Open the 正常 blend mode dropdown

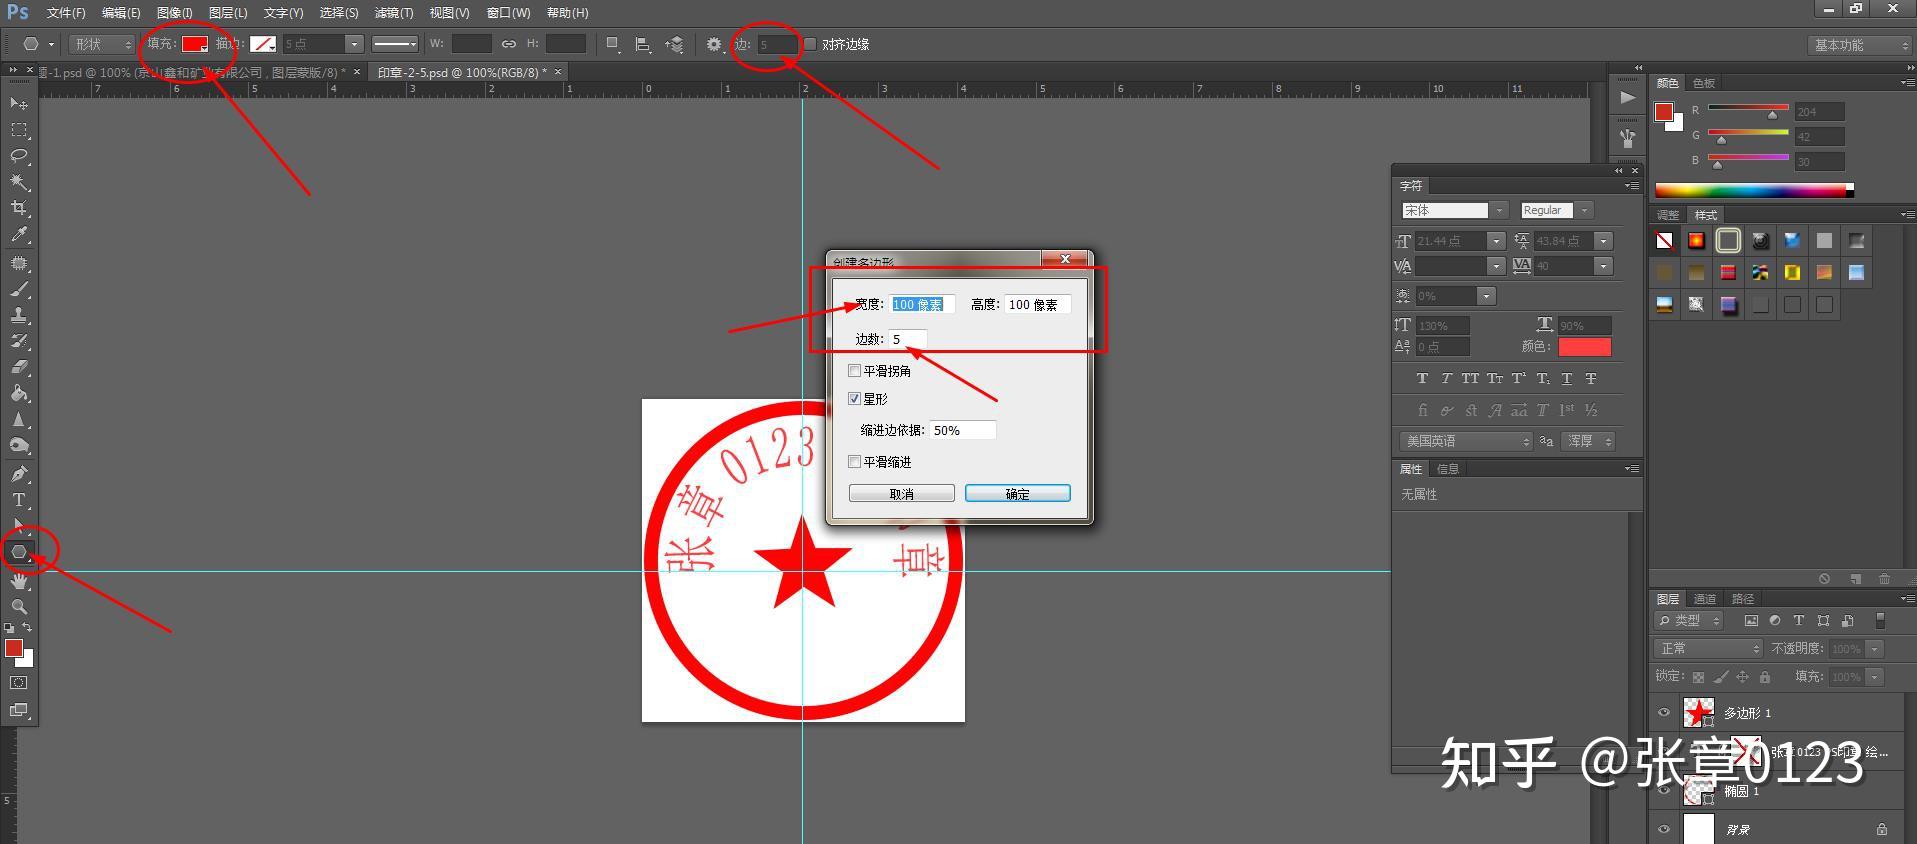[x=1707, y=649]
